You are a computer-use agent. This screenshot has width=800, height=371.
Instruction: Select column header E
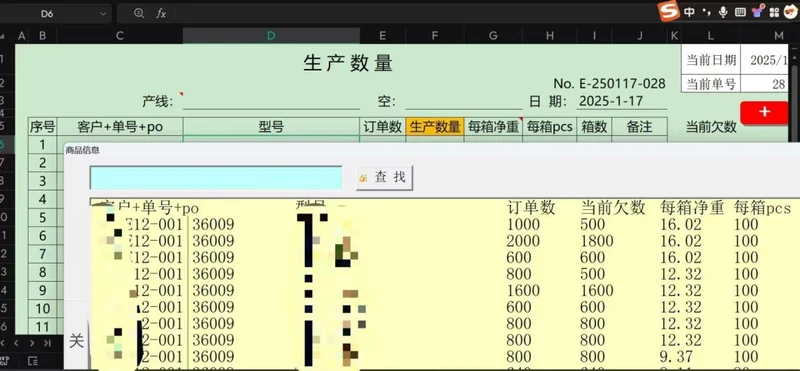[383, 35]
